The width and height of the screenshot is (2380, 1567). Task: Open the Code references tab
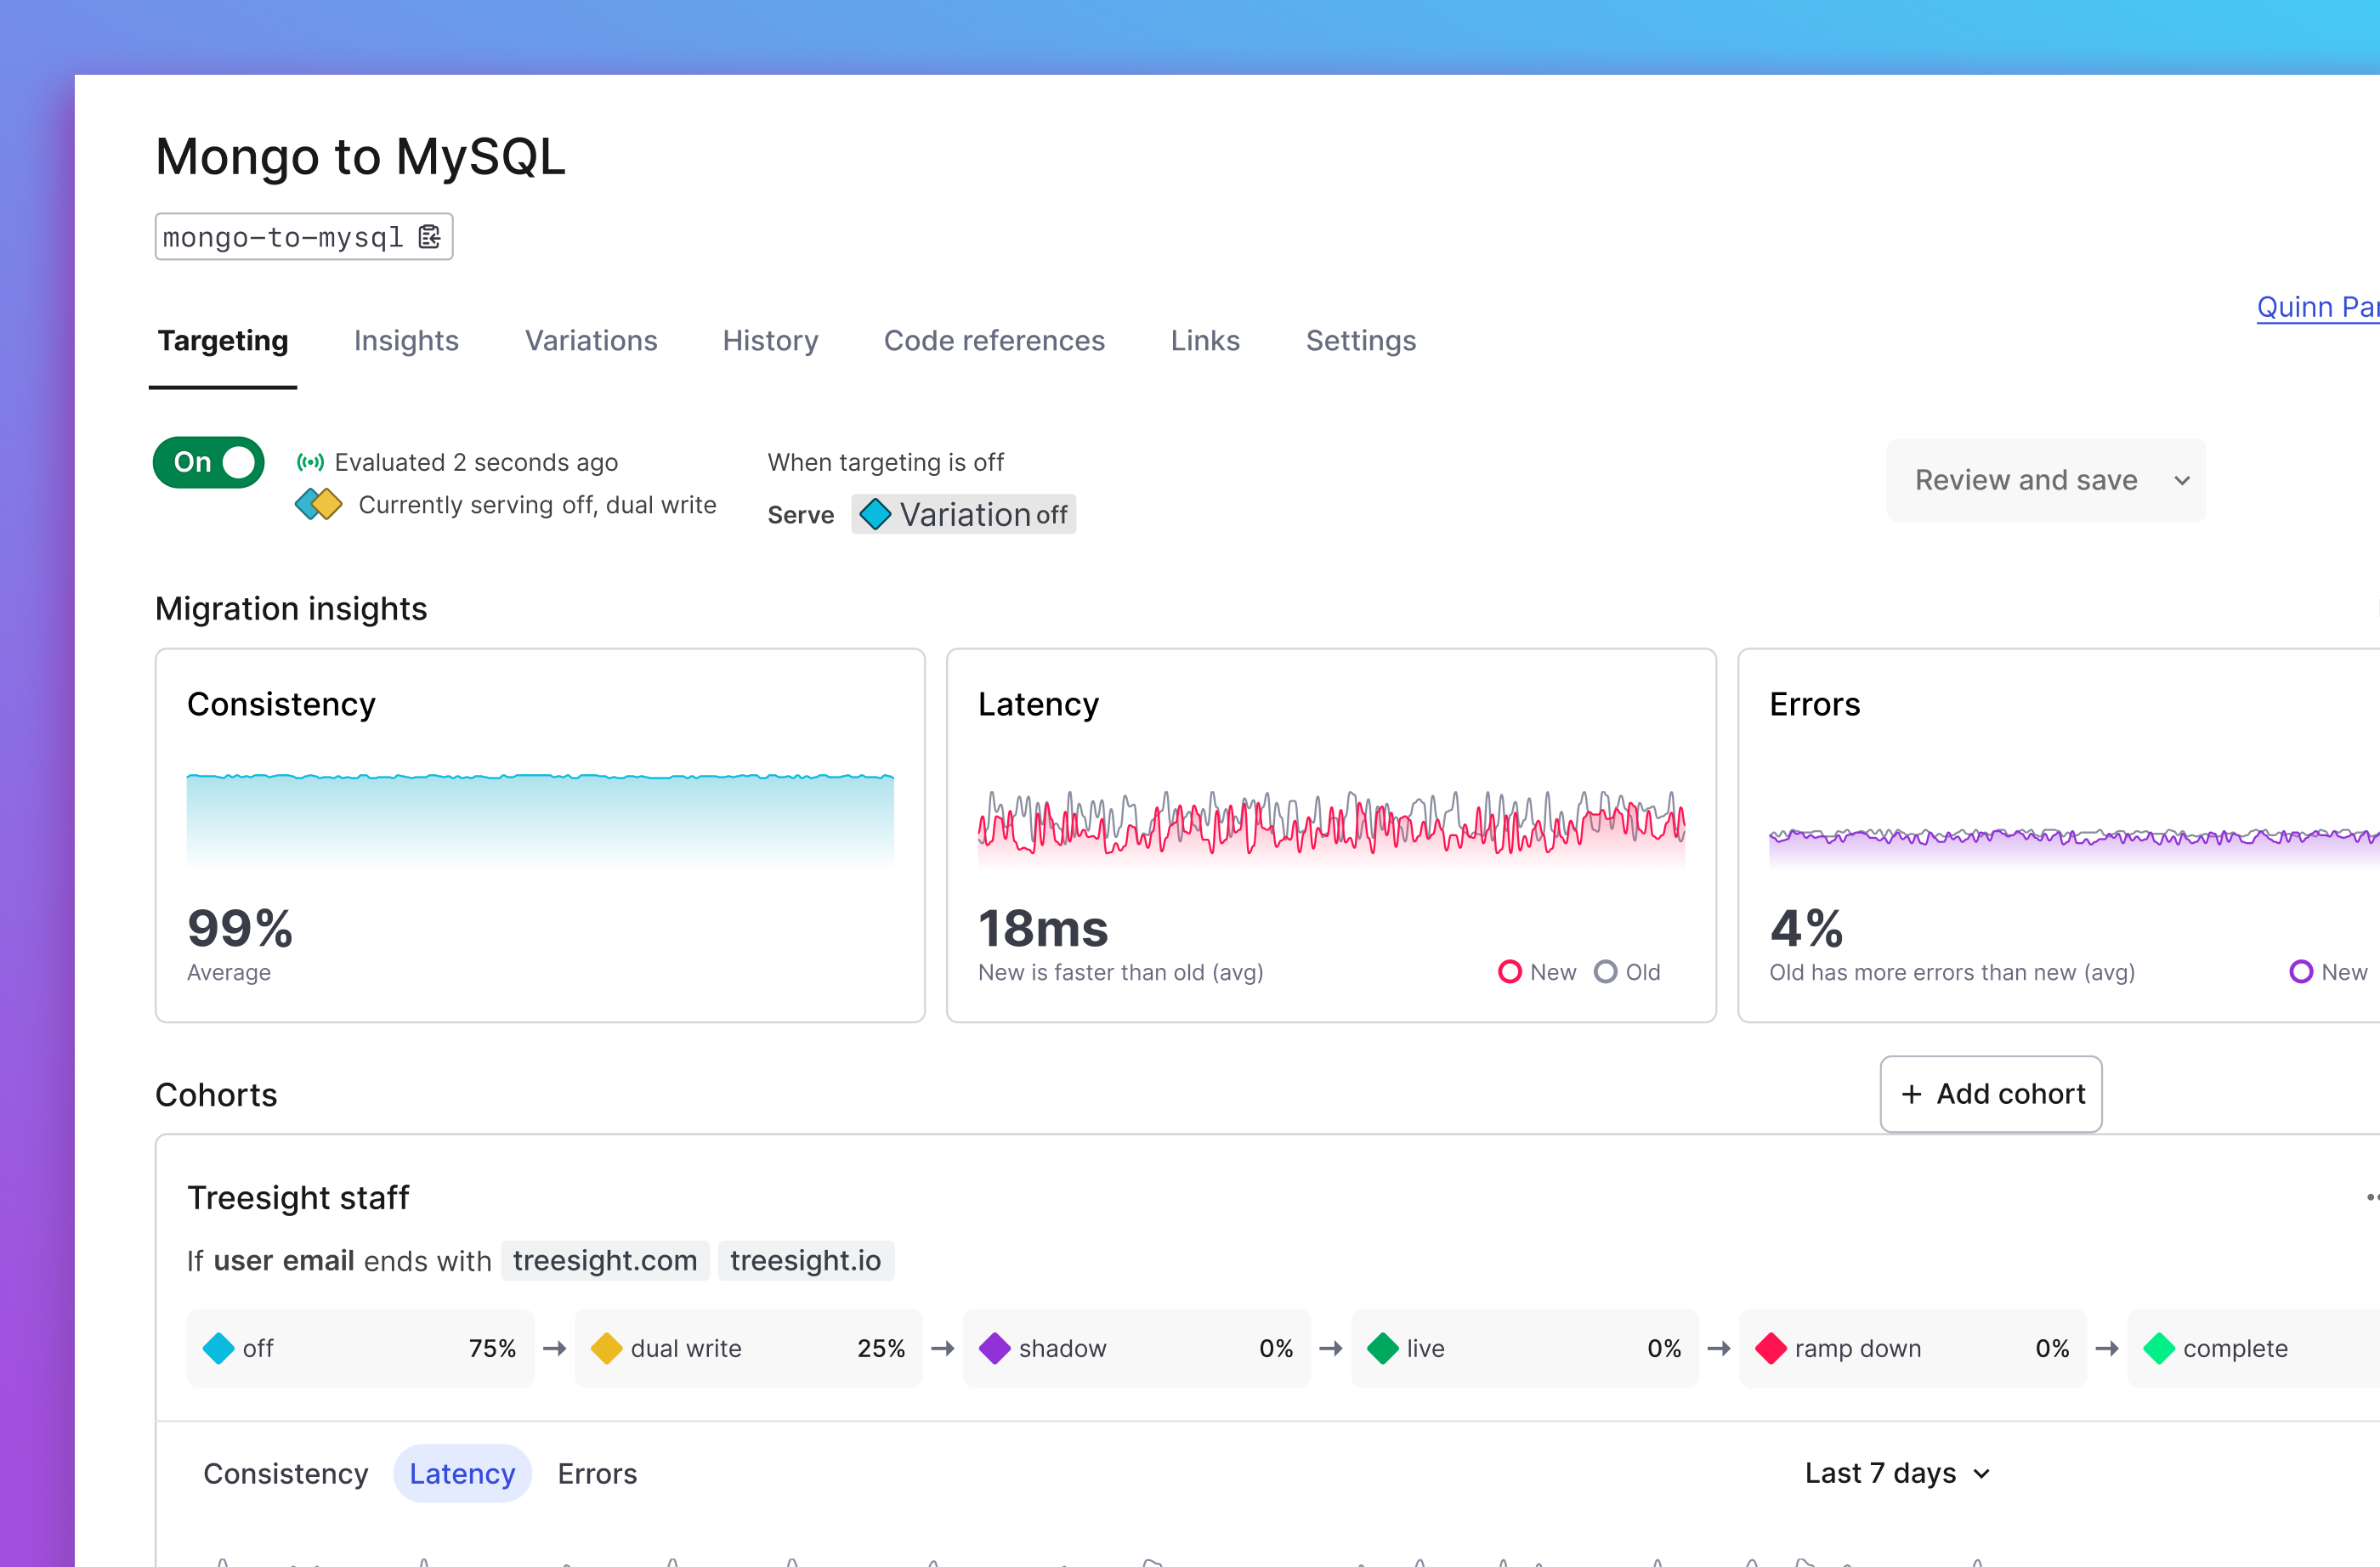tap(994, 341)
